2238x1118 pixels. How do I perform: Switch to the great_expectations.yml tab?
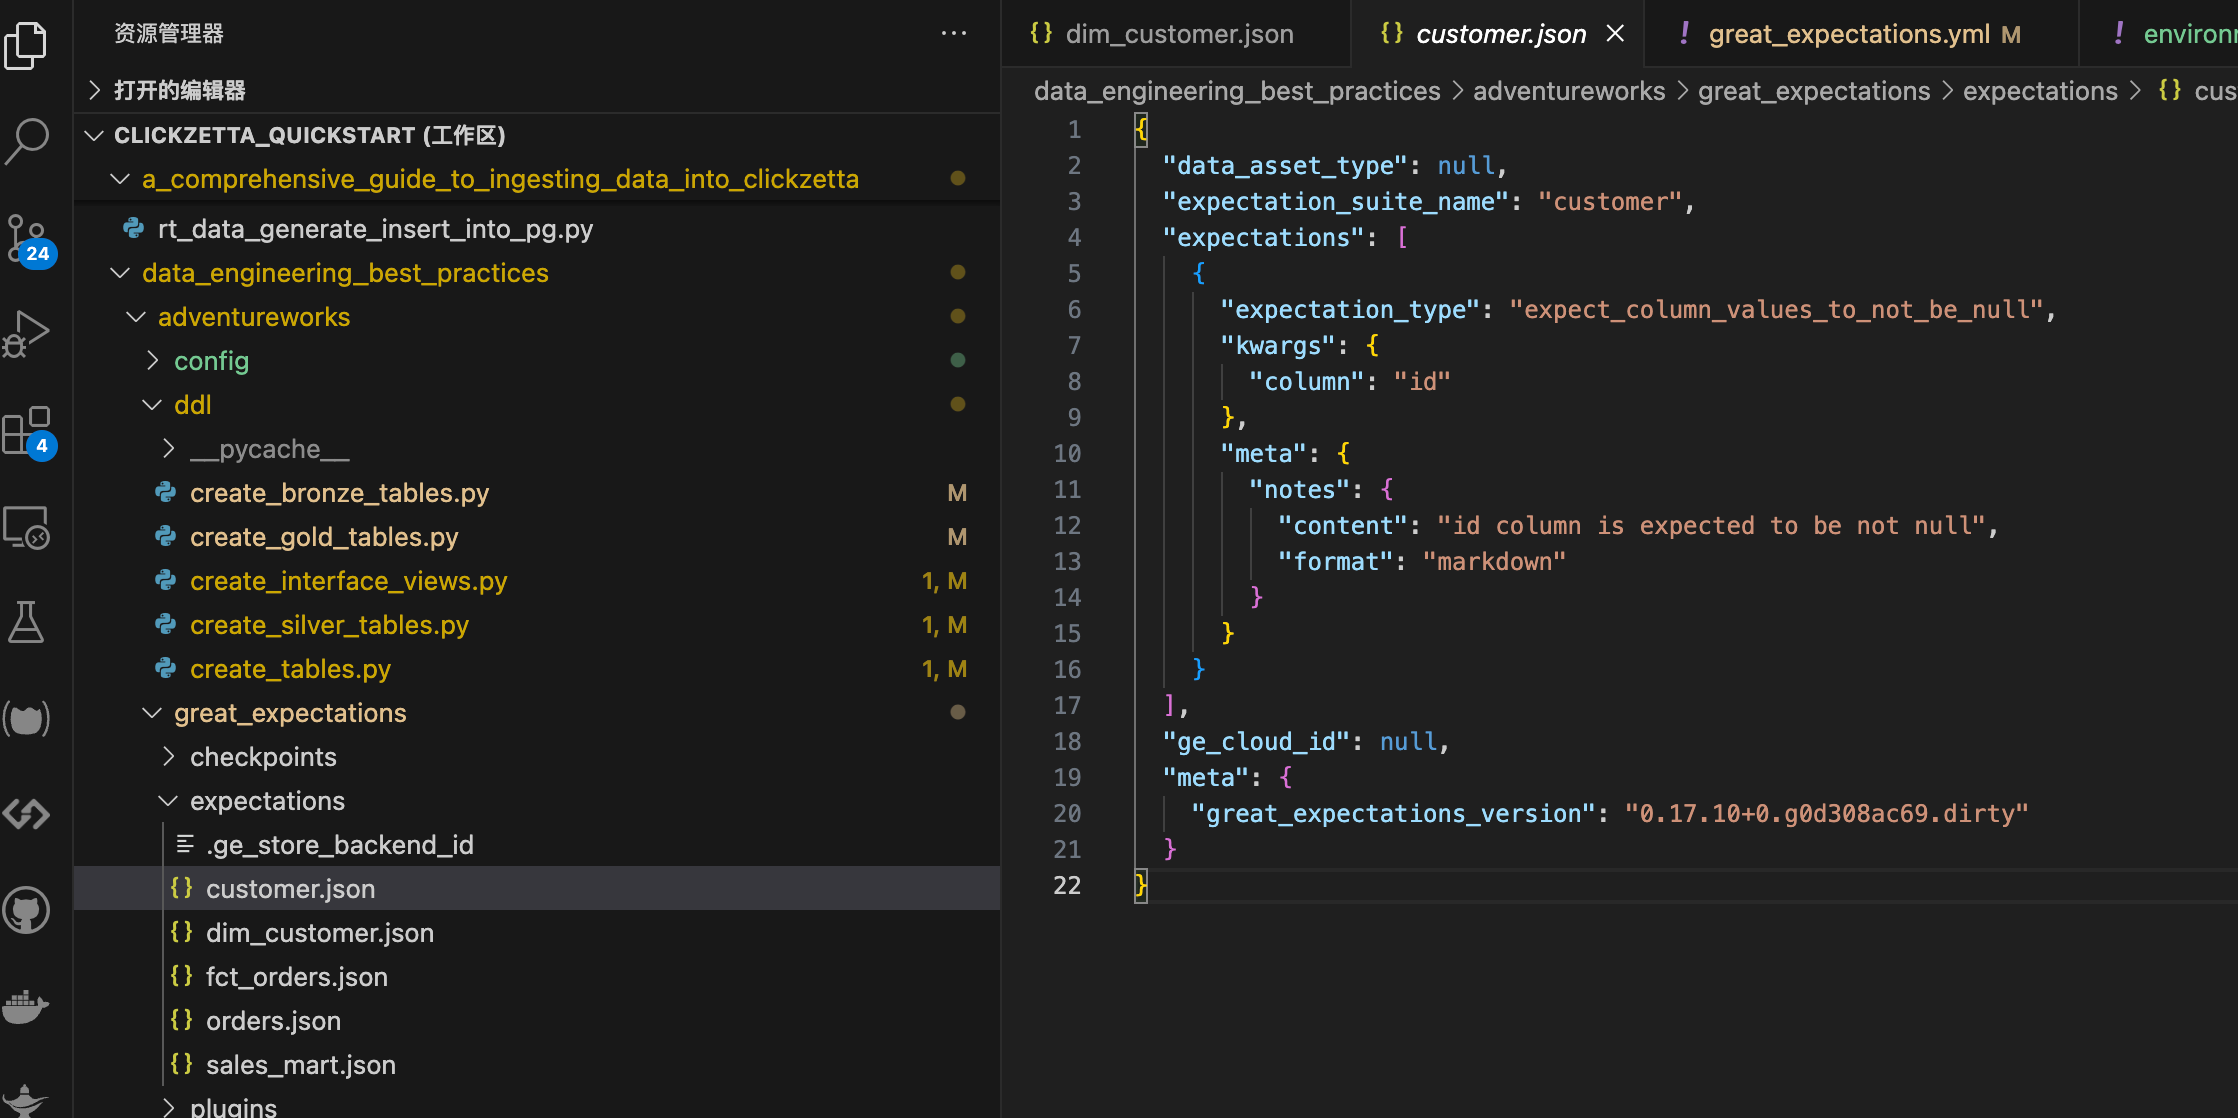click(1848, 34)
